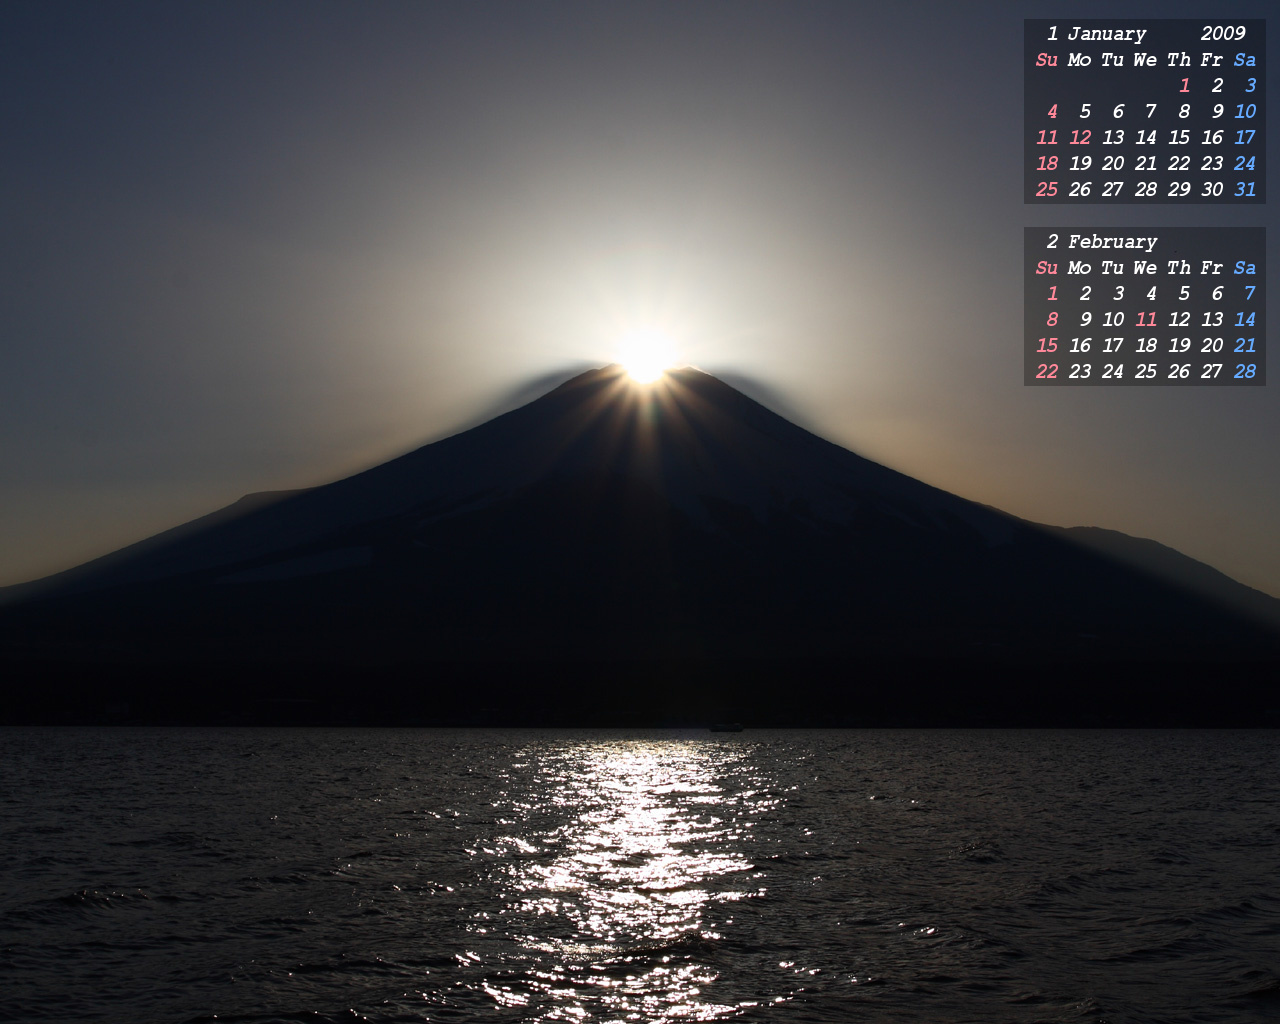This screenshot has height=1024, width=1280.
Task: Click the 2009 year label
Action: point(1223,34)
